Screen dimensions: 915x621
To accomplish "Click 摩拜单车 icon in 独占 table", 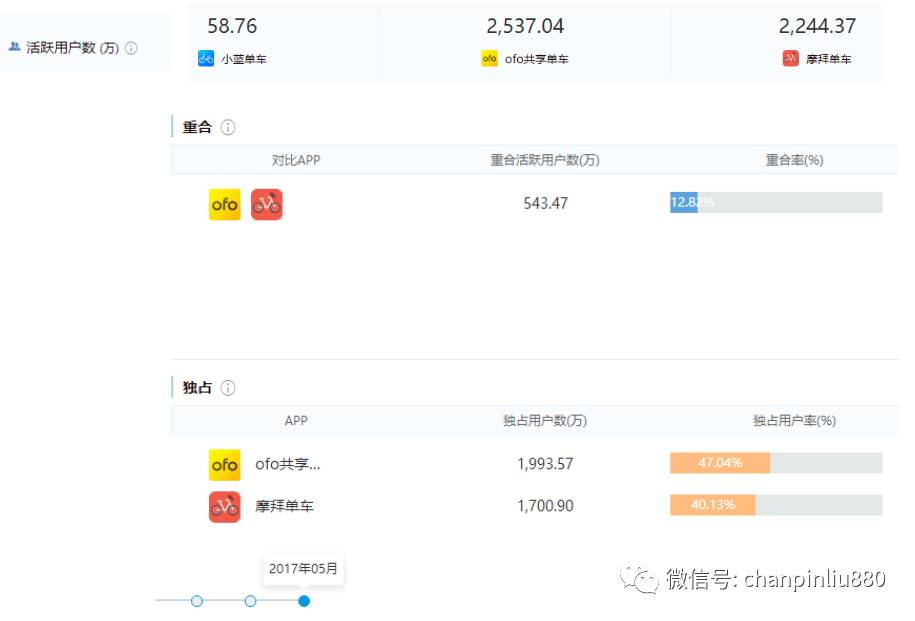I will (x=225, y=507).
